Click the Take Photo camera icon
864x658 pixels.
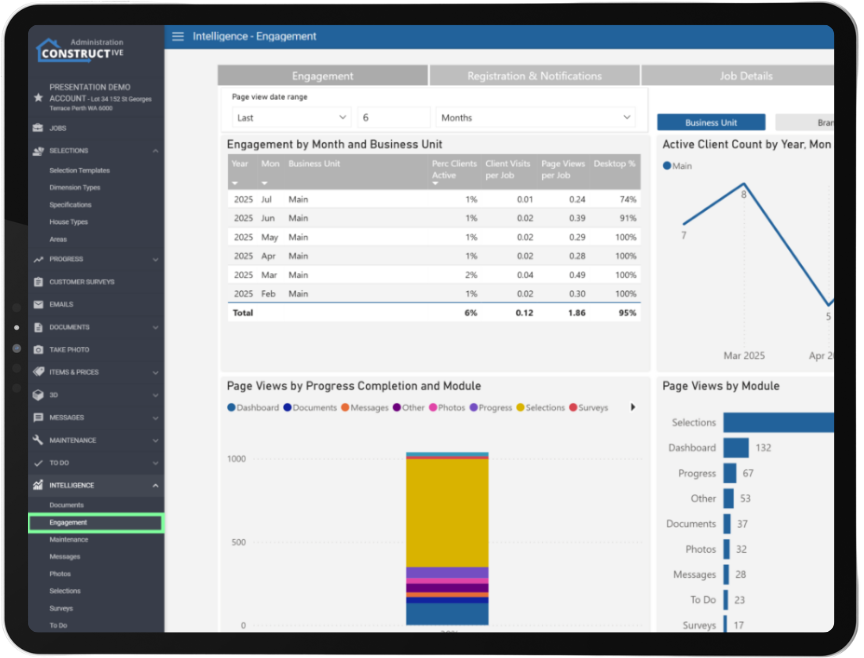[38, 349]
